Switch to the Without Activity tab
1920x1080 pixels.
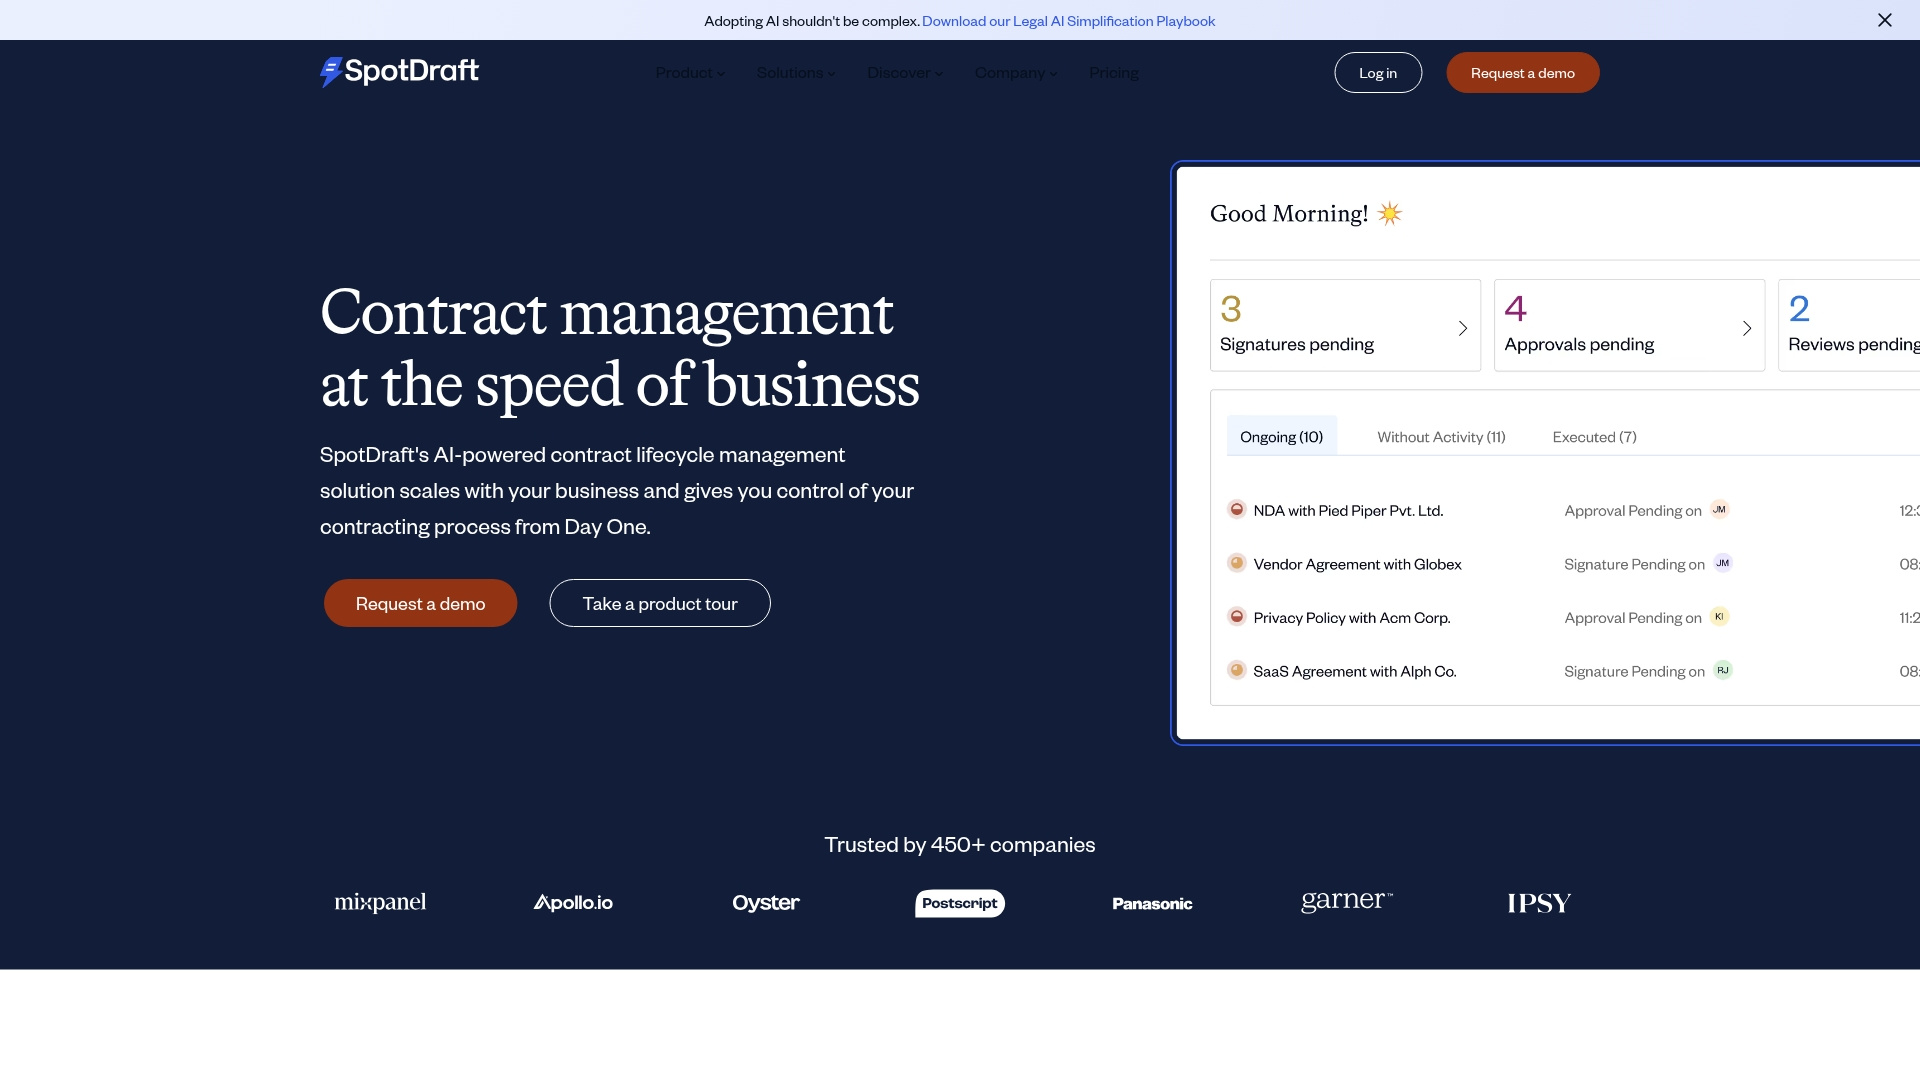[x=1440, y=436]
